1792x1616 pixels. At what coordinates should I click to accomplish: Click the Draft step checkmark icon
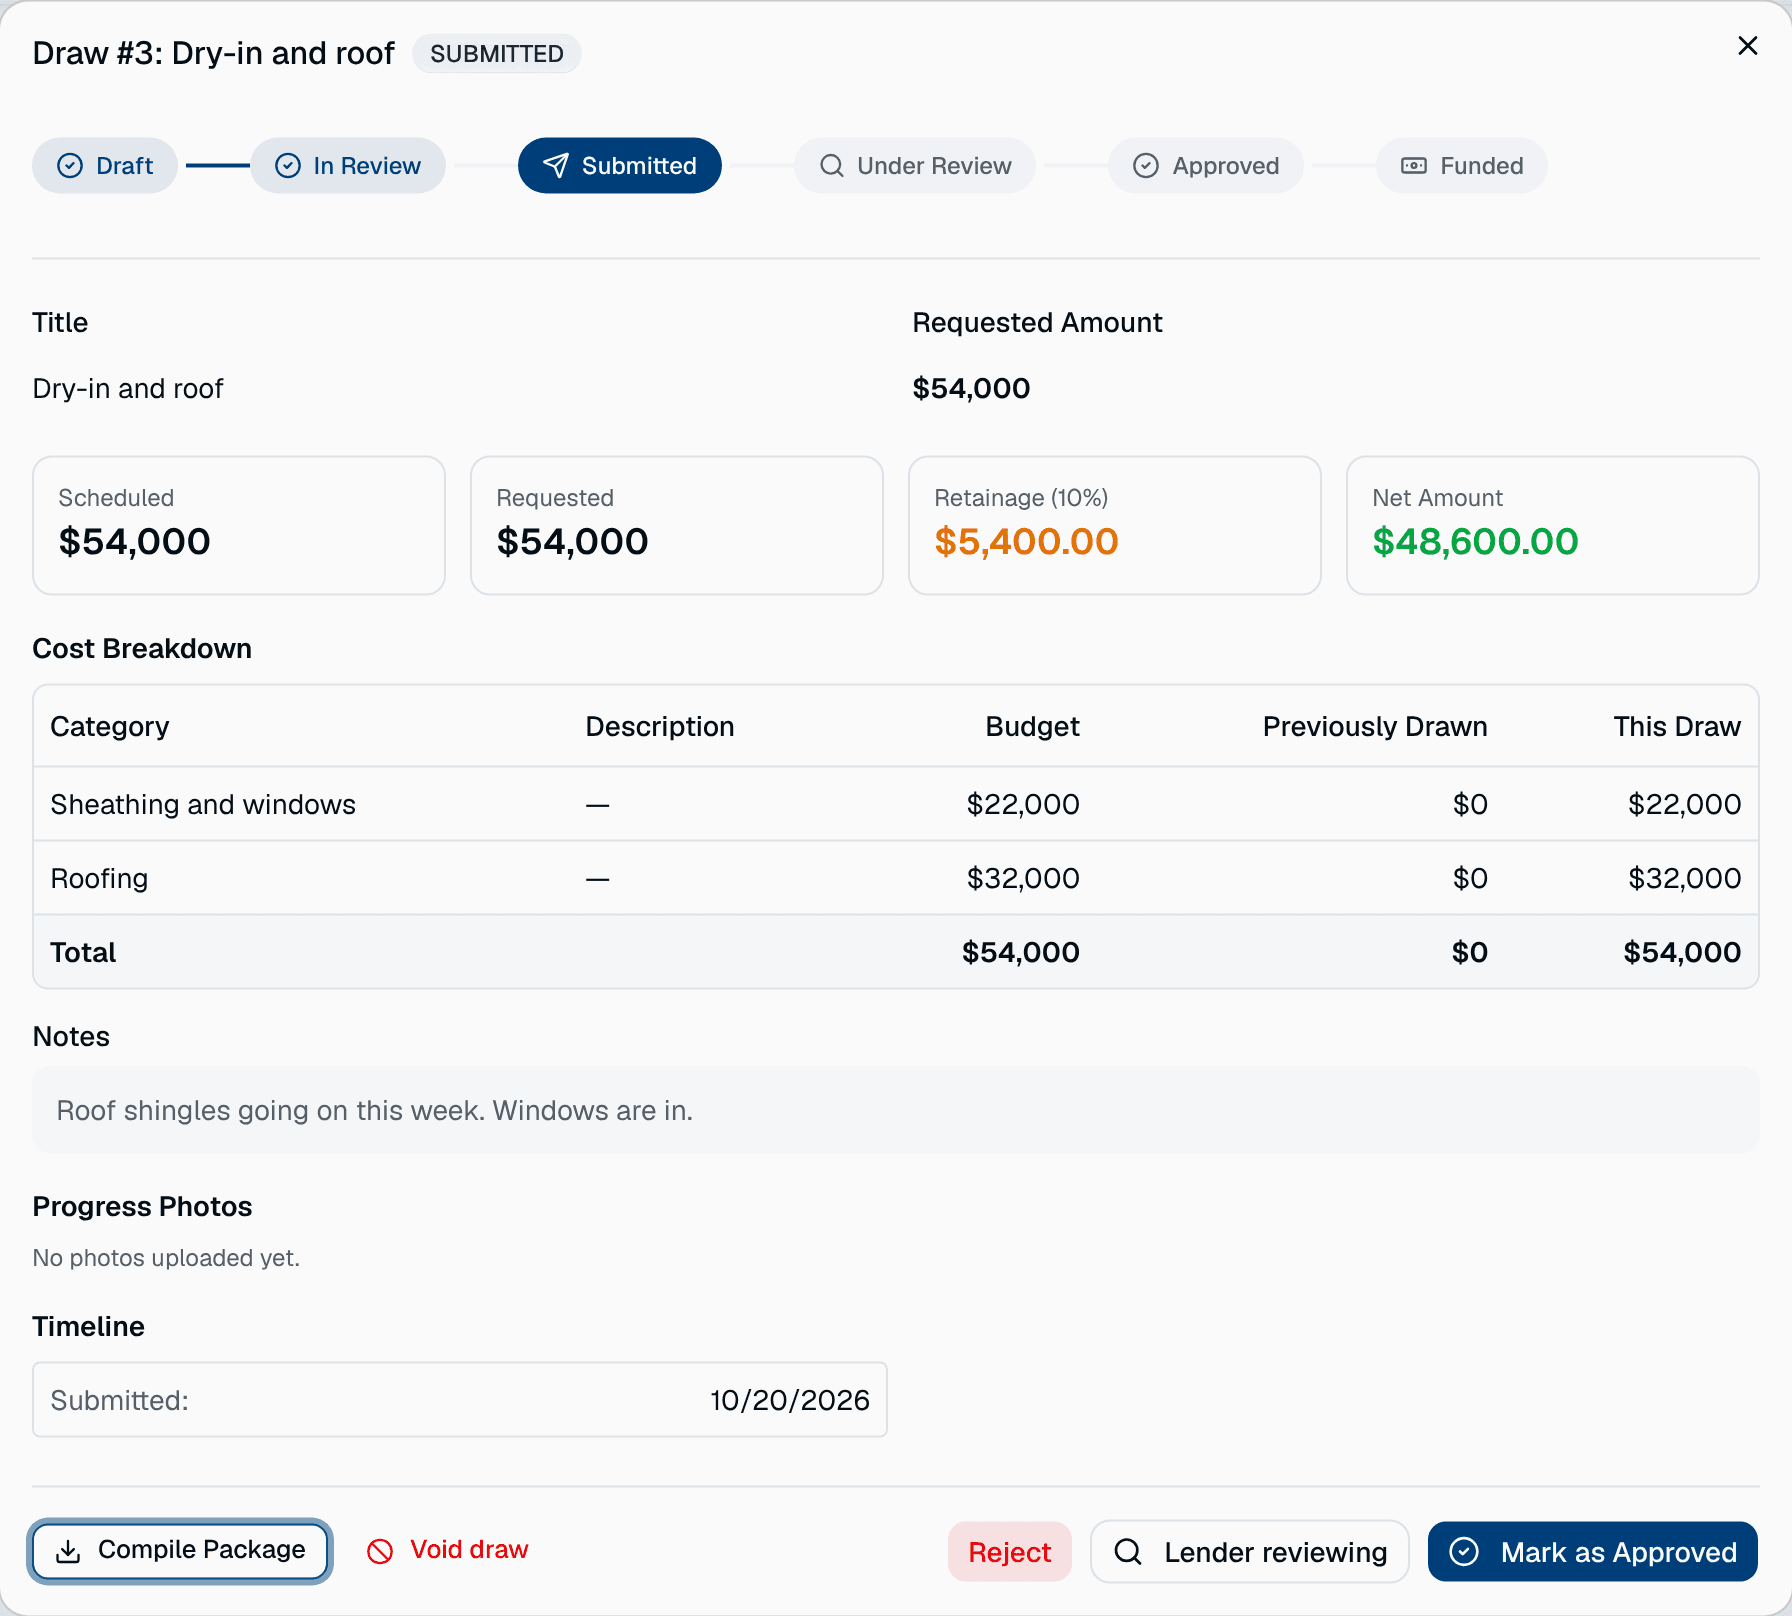(x=70, y=166)
